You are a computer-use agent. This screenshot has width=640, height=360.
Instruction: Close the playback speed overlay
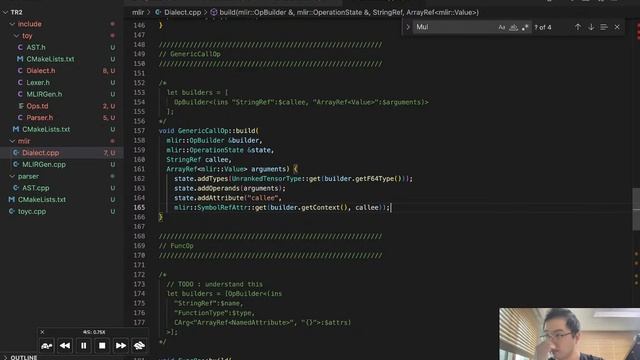pyautogui.click(x=42, y=332)
